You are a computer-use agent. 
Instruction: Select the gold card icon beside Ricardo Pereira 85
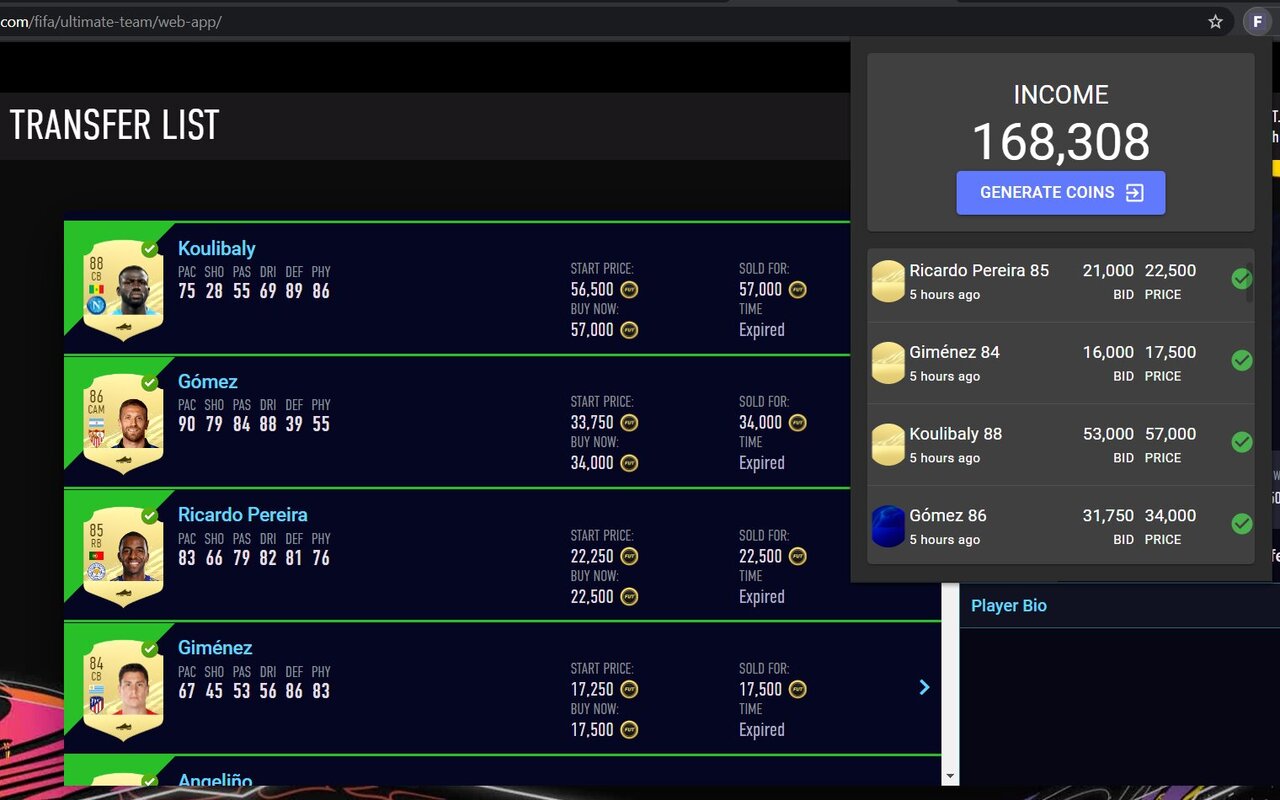click(x=888, y=281)
